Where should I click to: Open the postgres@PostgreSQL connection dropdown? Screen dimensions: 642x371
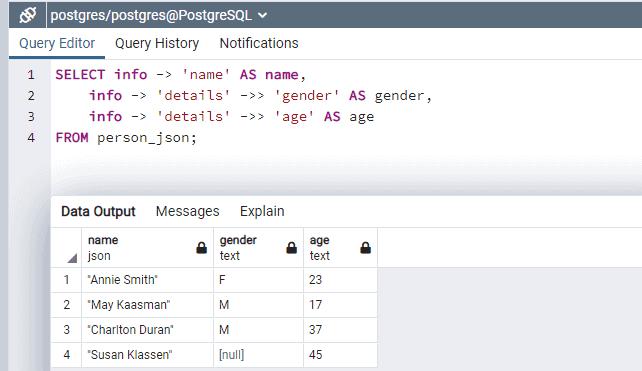pos(159,15)
